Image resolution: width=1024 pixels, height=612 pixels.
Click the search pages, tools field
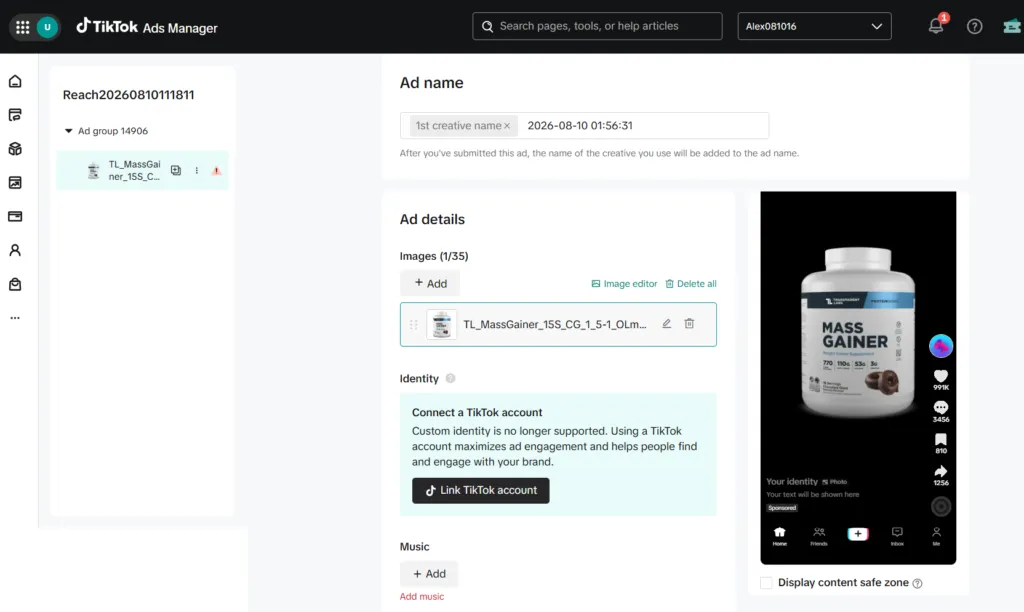click(597, 26)
